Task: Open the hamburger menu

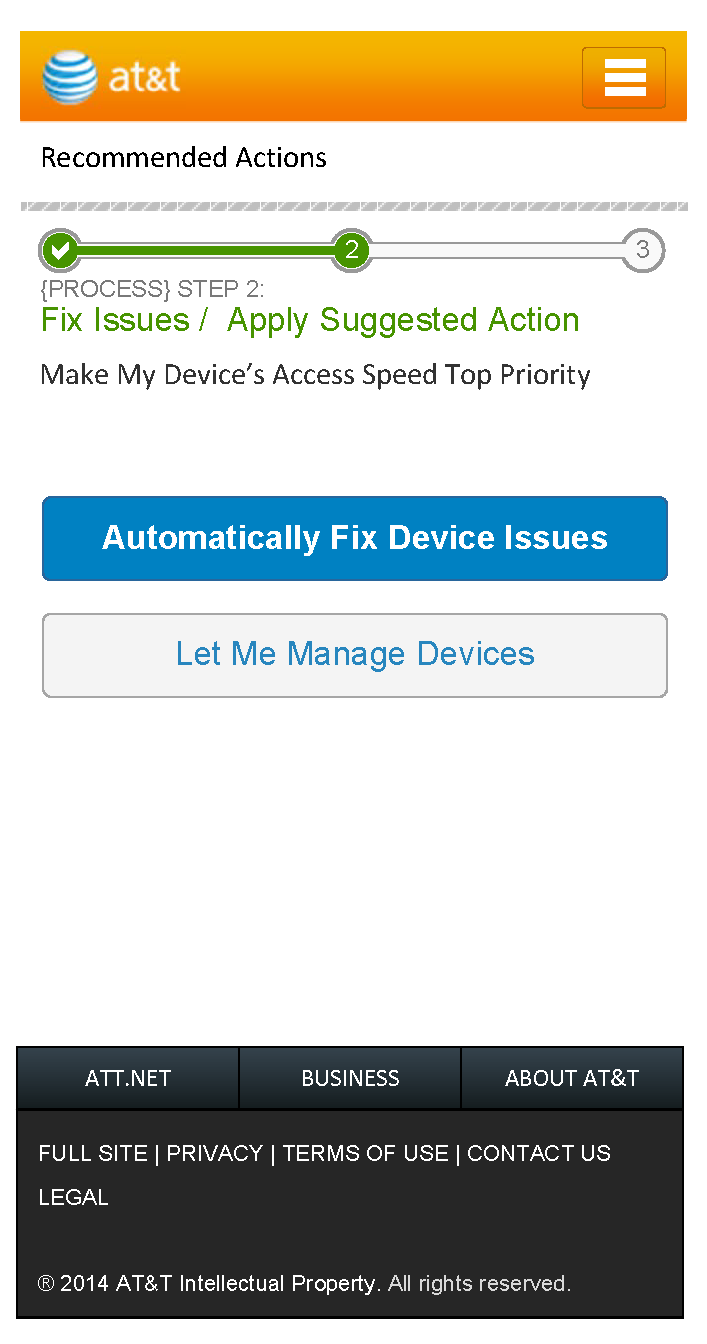Action: 624,77
